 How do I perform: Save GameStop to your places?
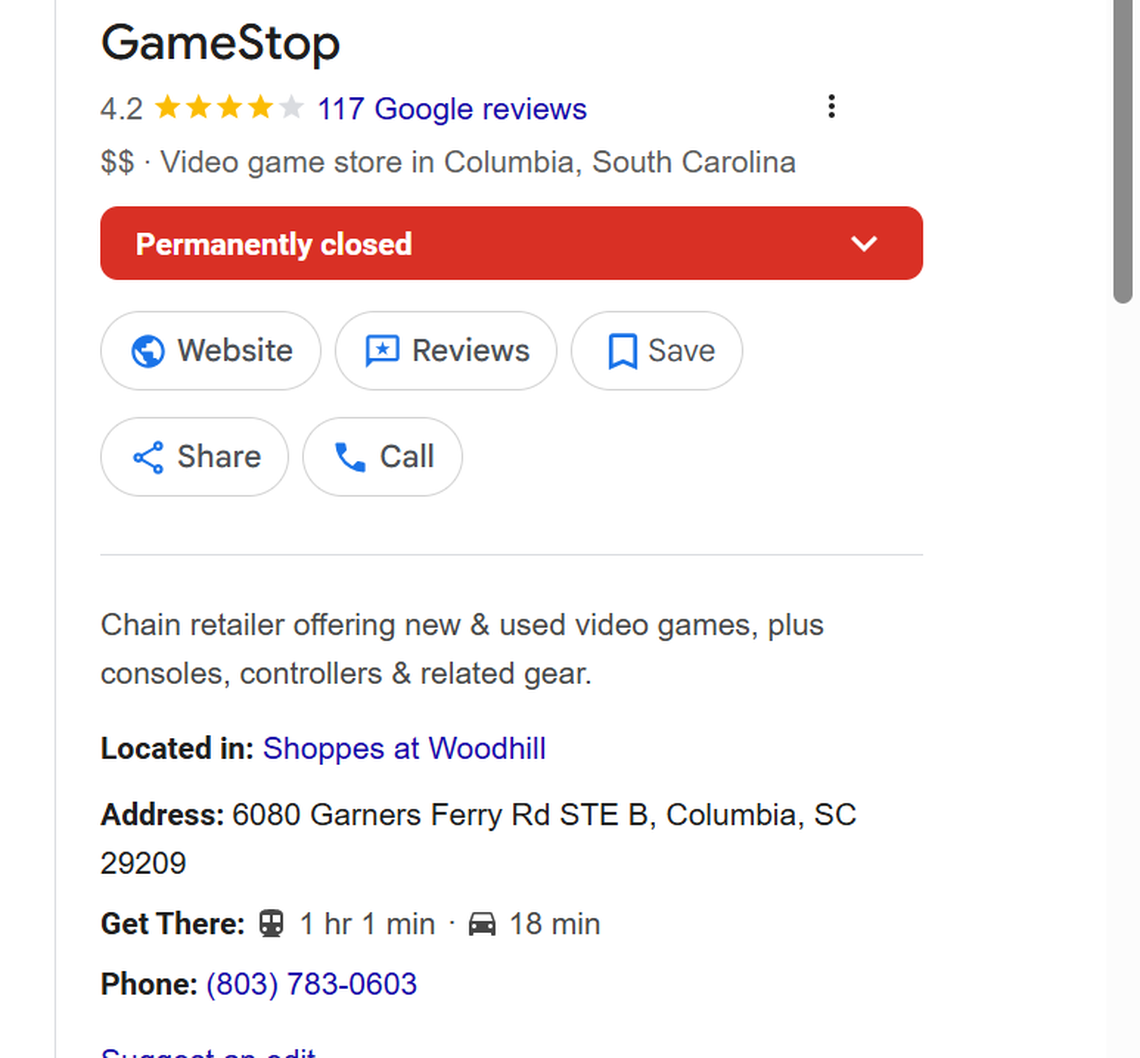point(656,351)
